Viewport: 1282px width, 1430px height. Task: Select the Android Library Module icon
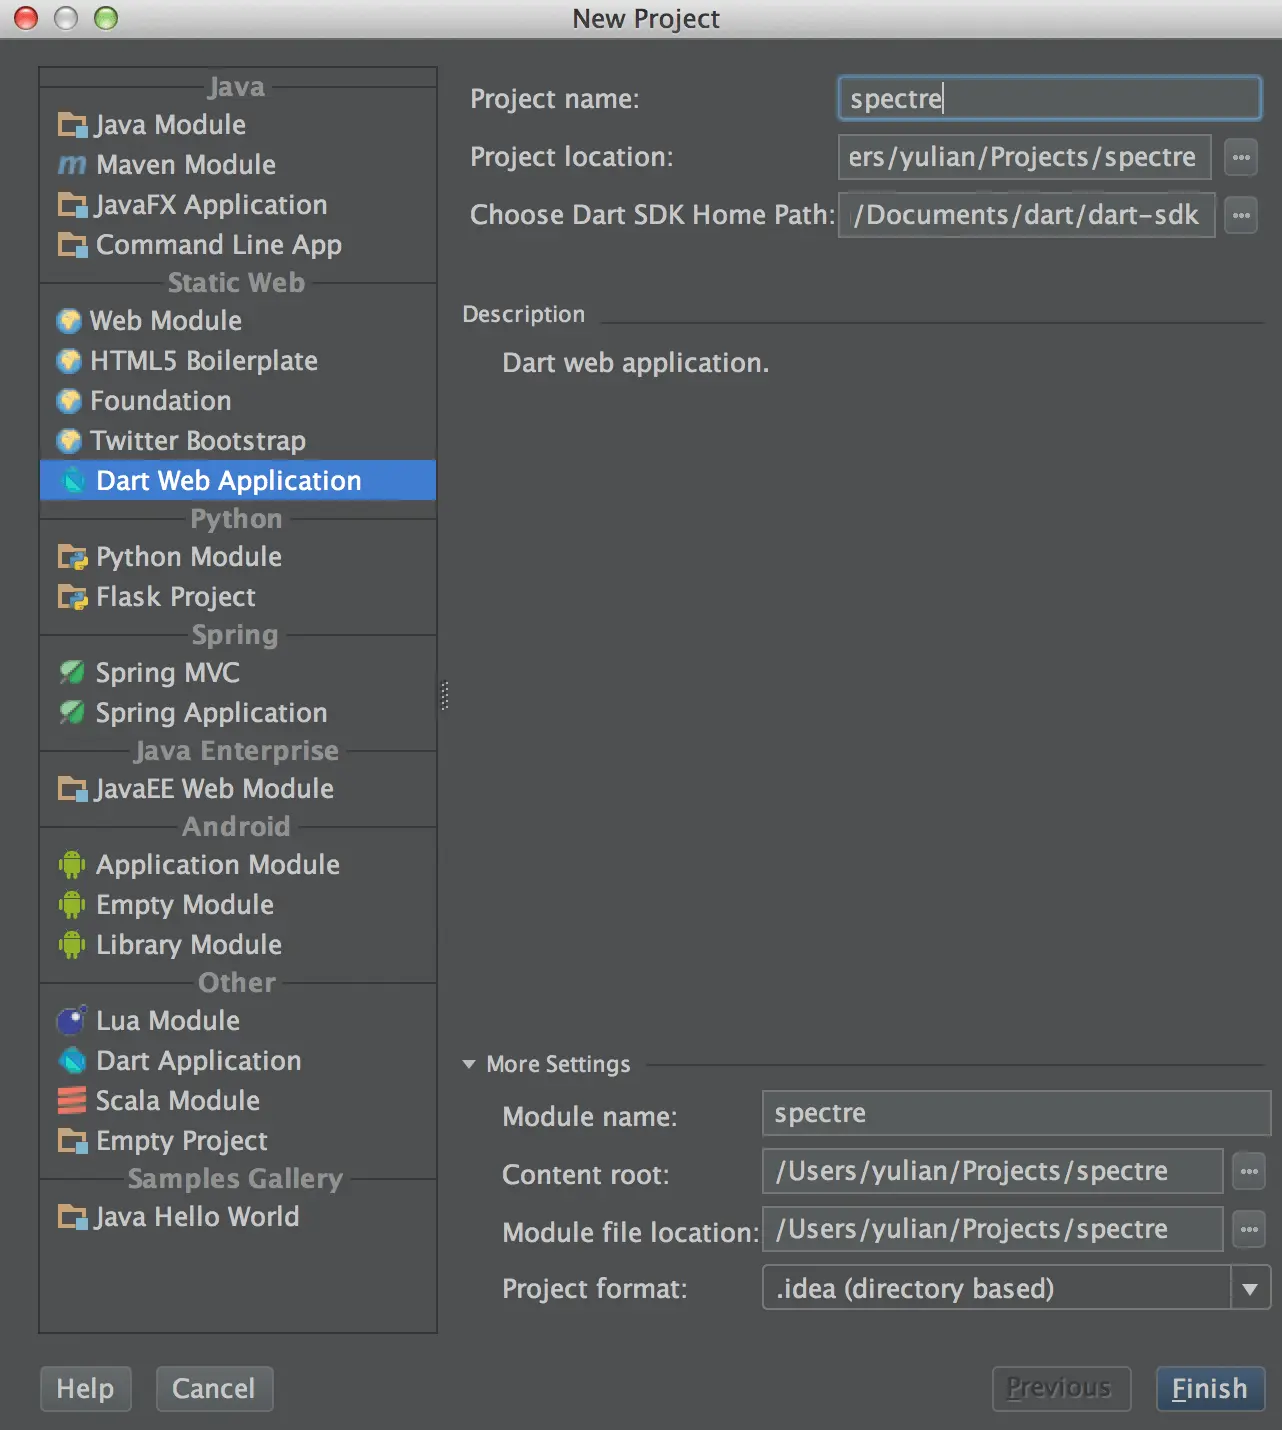(71, 944)
